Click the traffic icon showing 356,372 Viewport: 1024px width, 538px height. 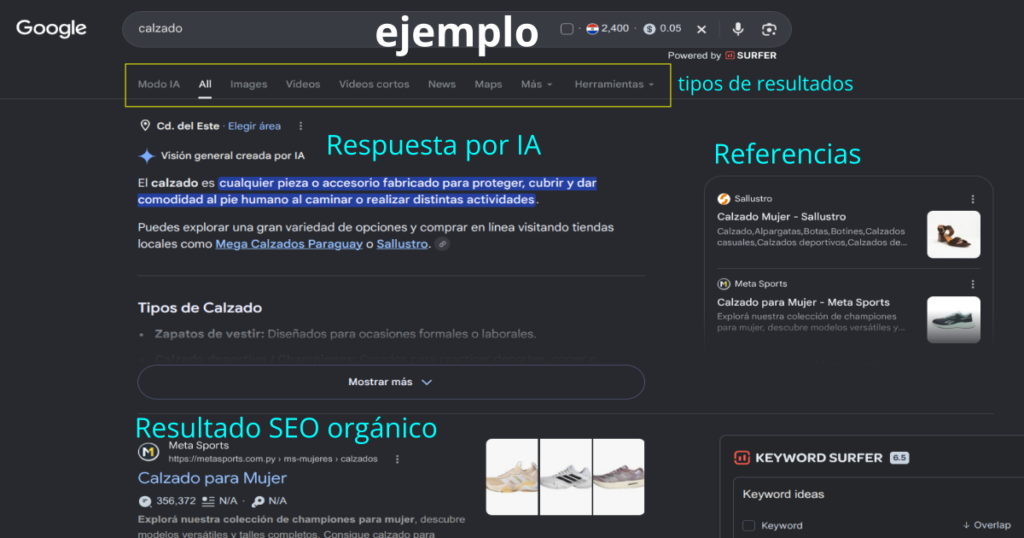point(145,501)
